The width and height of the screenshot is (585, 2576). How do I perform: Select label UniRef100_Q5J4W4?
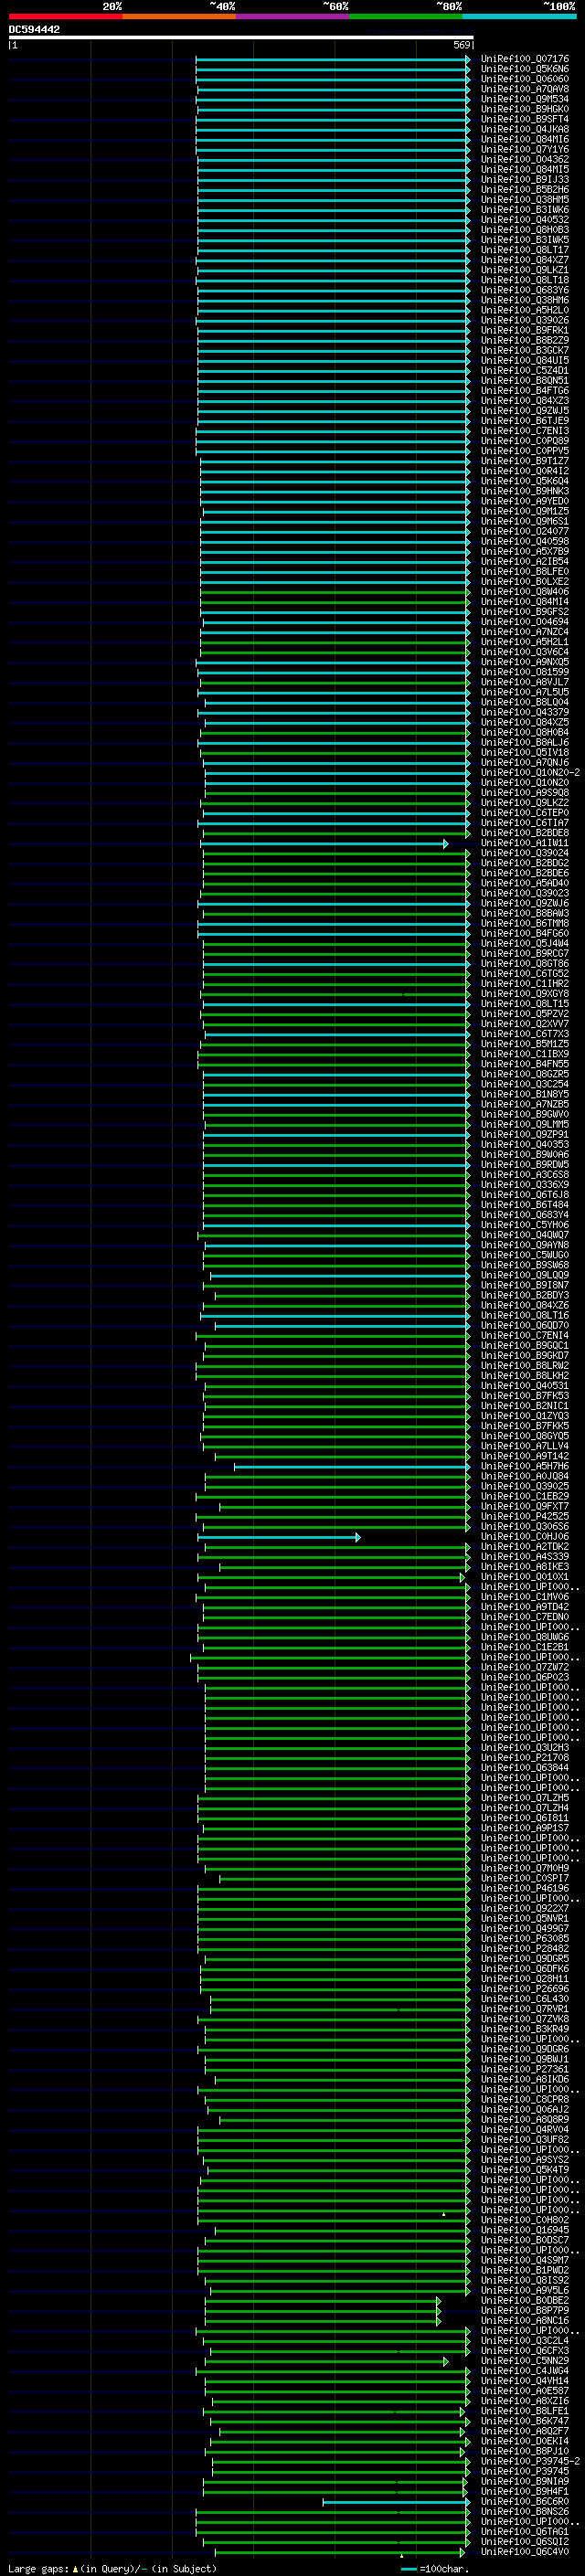(525, 943)
